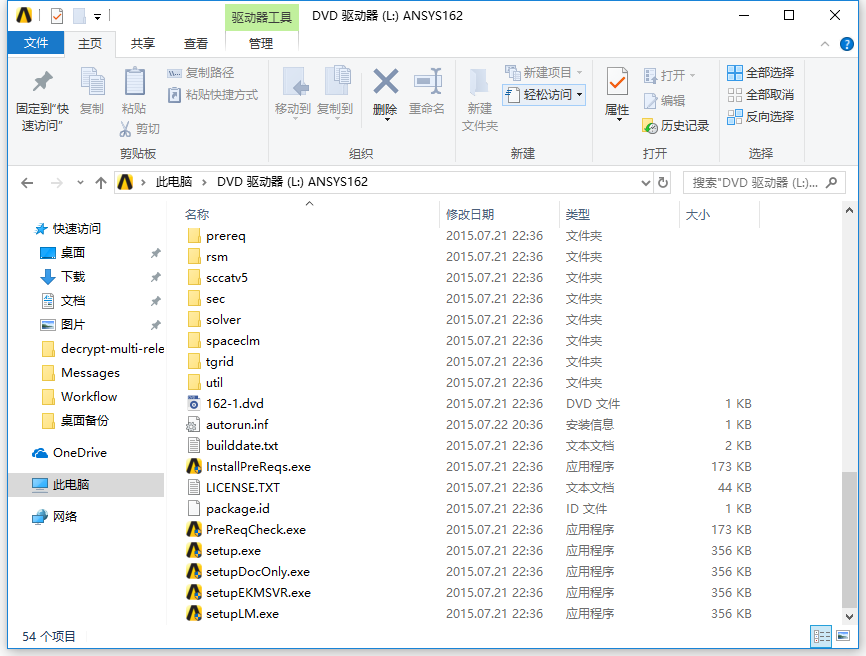The height and width of the screenshot is (656, 866).
Task: Switch to the View (查看) ribbon tab
Action: point(196,44)
